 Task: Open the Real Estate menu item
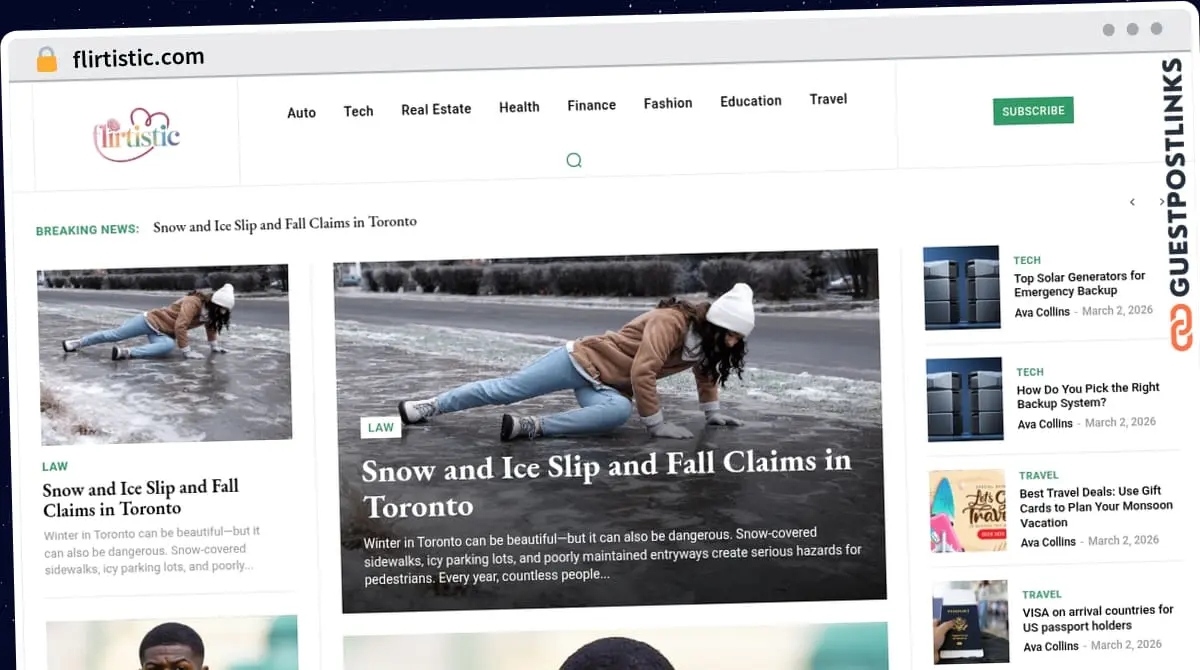click(436, 109)
